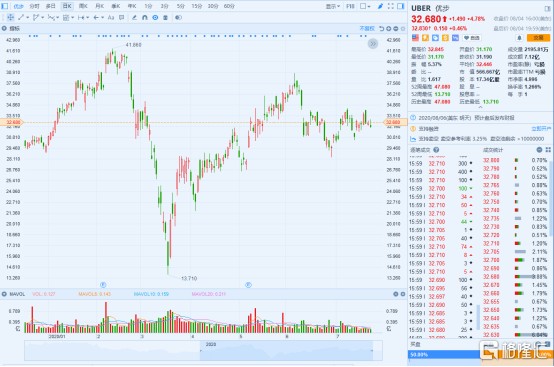Enter fullscreen chart mode
The height and width of the screenshot is (367, 554).
click(x=390, y=6)
